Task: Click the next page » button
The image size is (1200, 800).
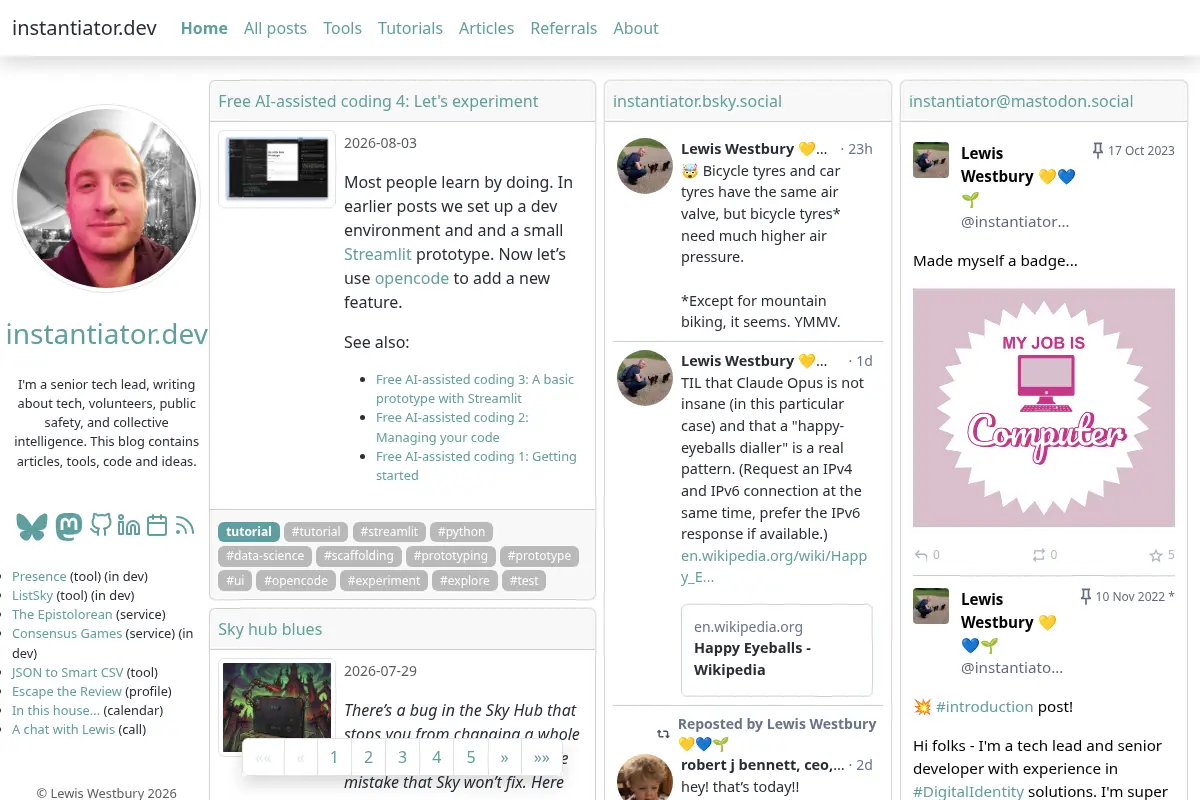Action: (x=505, y=758)
